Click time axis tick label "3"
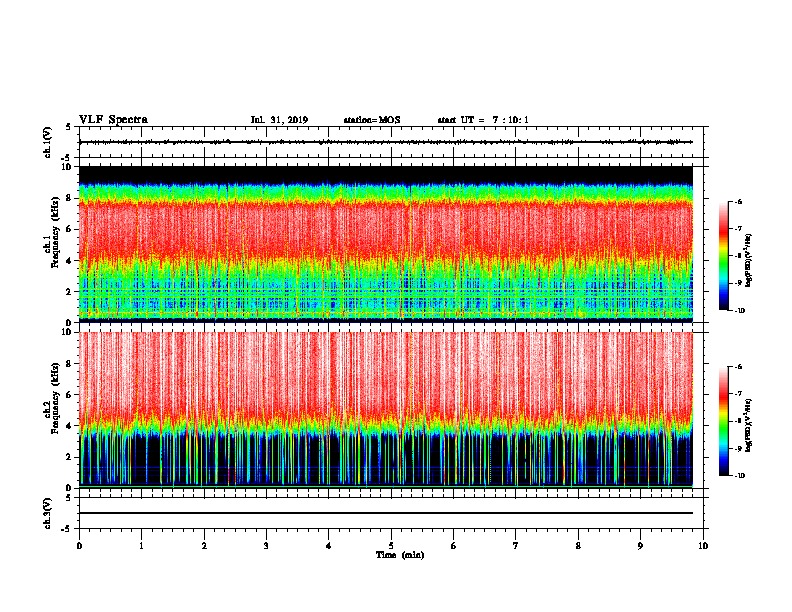This screenshot has width=792, height=612. click(266, 546)
